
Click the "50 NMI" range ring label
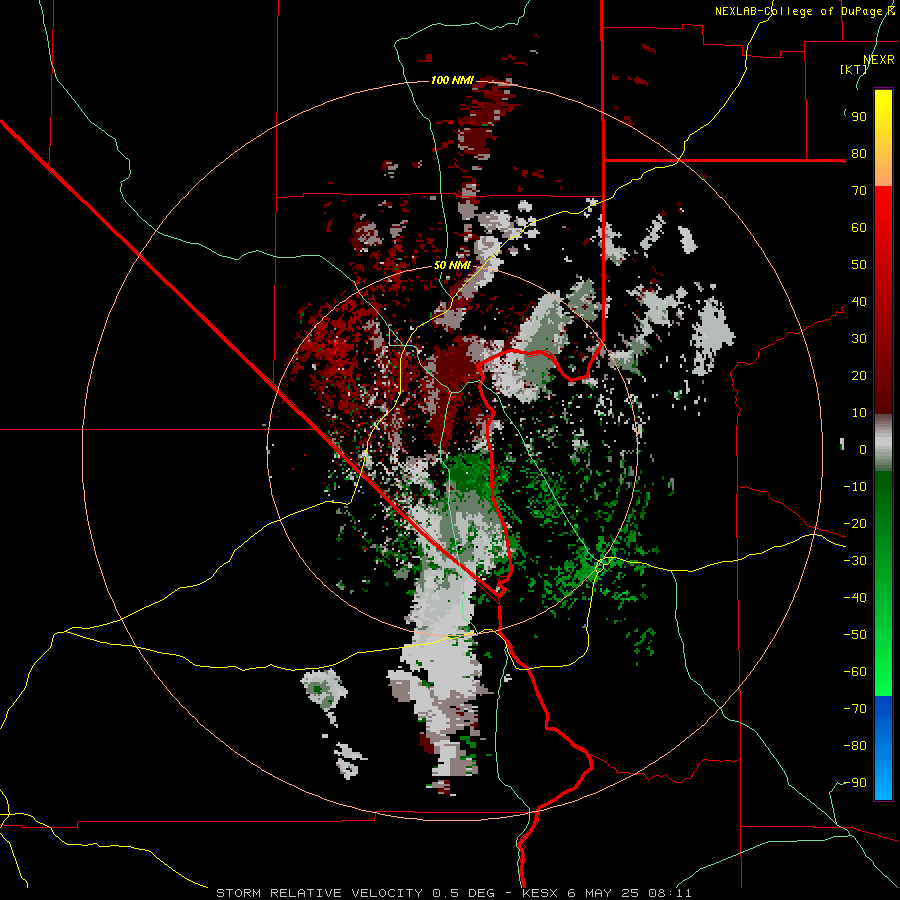(452, 265)
